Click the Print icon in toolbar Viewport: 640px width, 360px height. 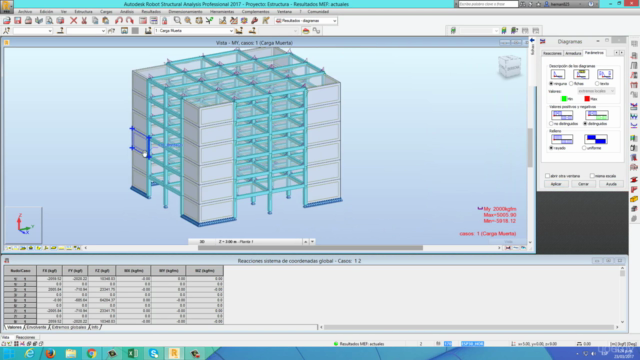(28, 20)
